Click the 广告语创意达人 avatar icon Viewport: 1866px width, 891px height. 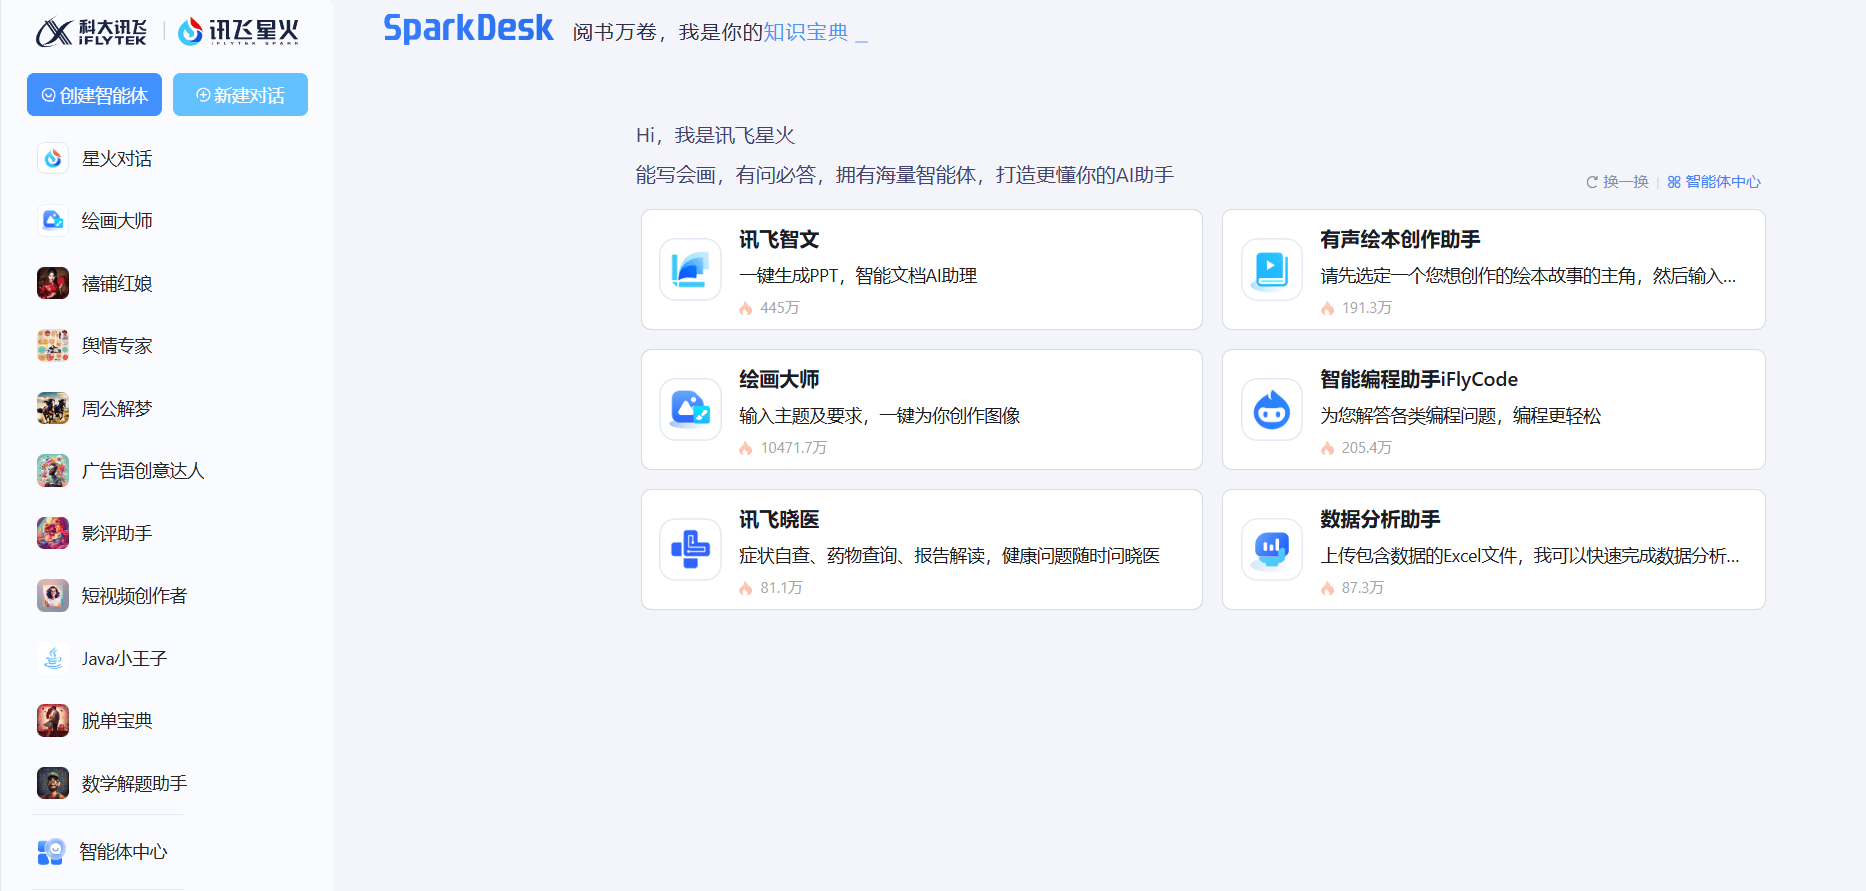click(x=53, y=470)
